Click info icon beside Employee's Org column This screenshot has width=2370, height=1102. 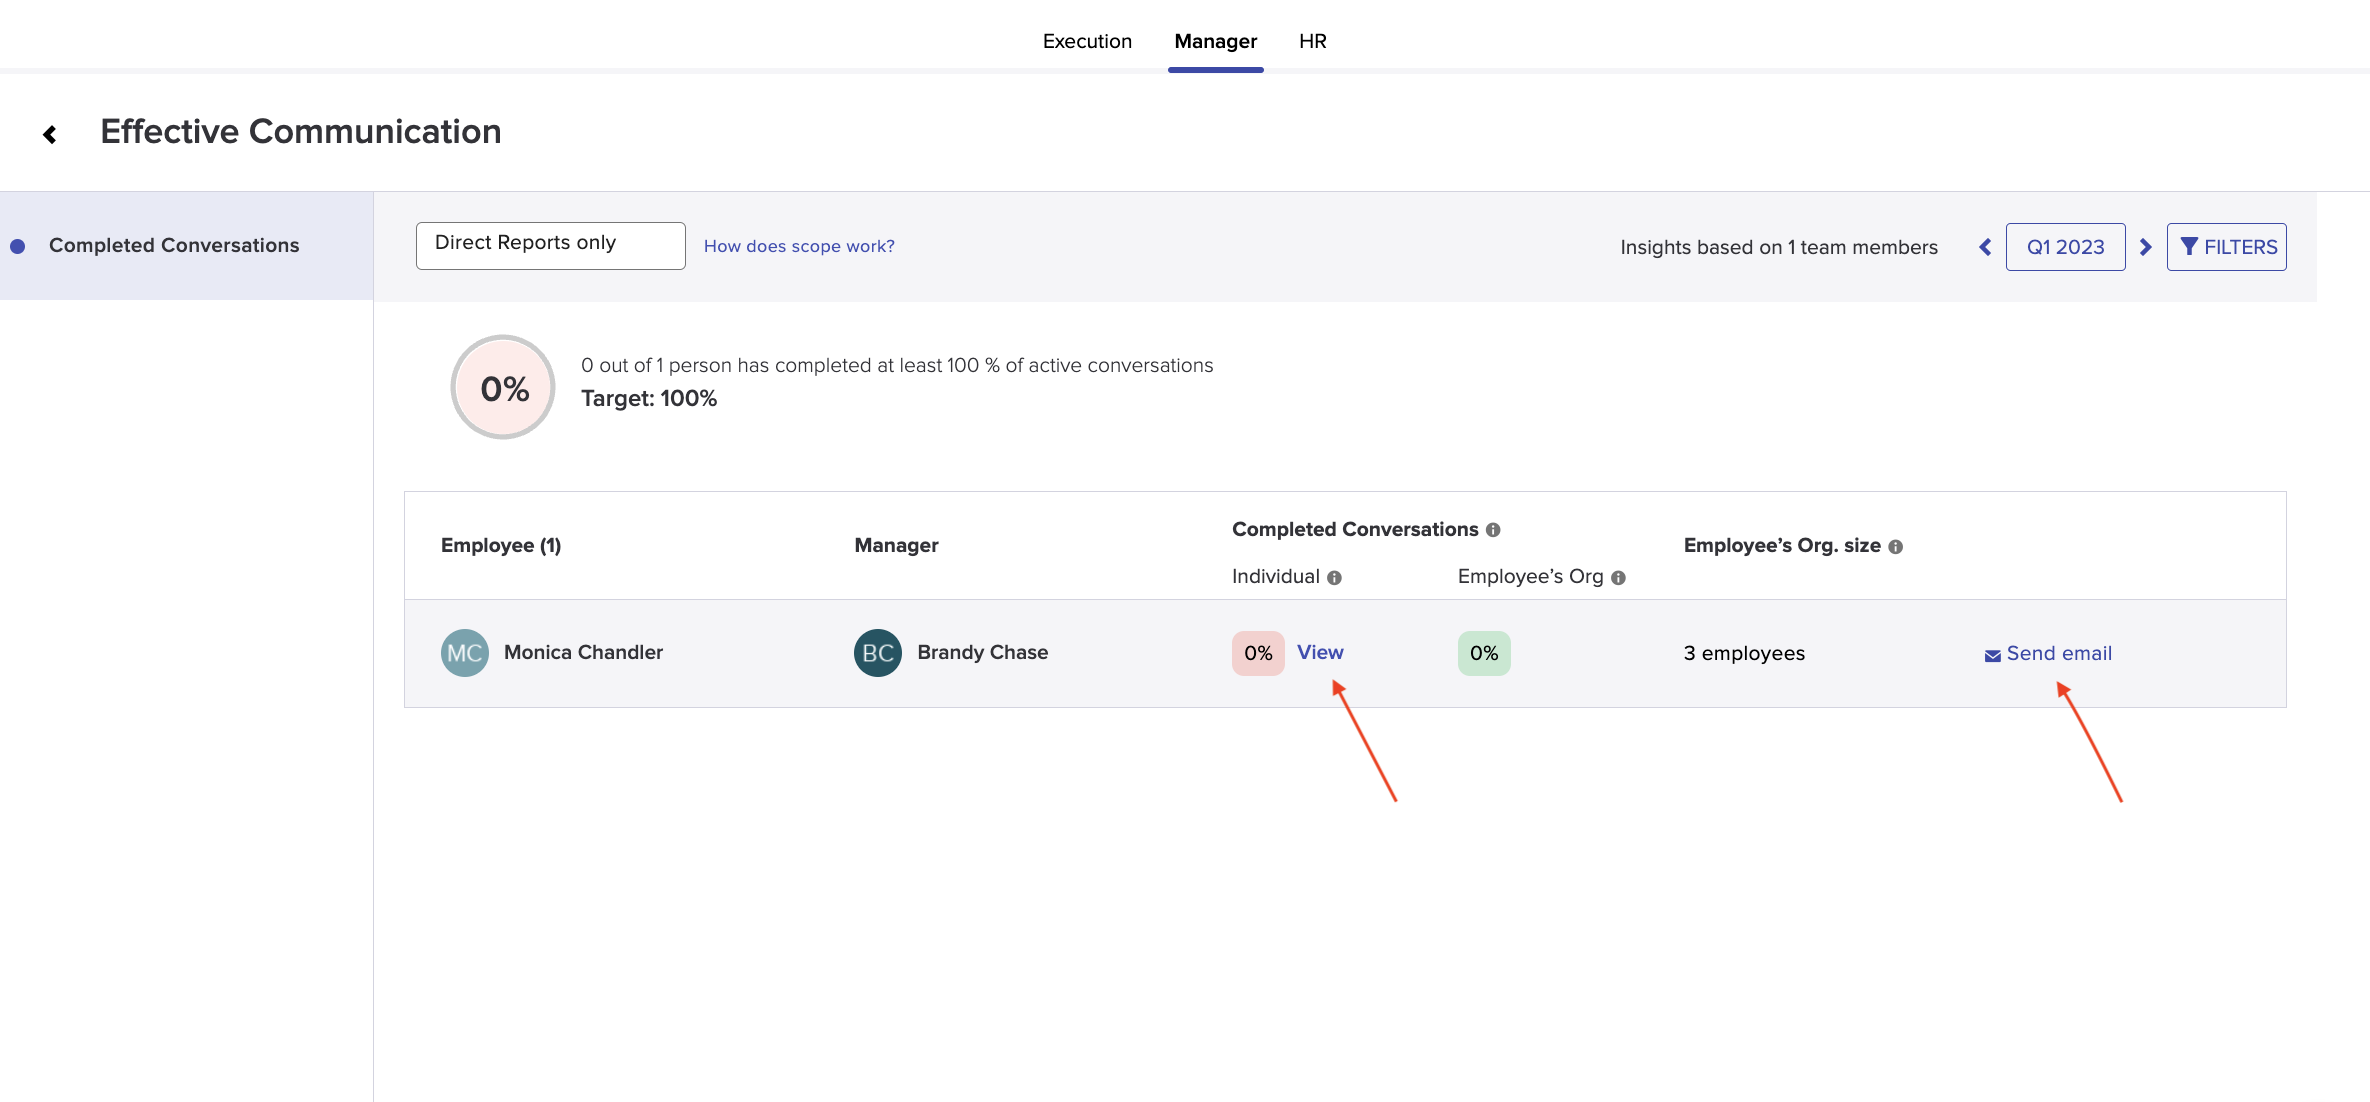click(1618, 578)
